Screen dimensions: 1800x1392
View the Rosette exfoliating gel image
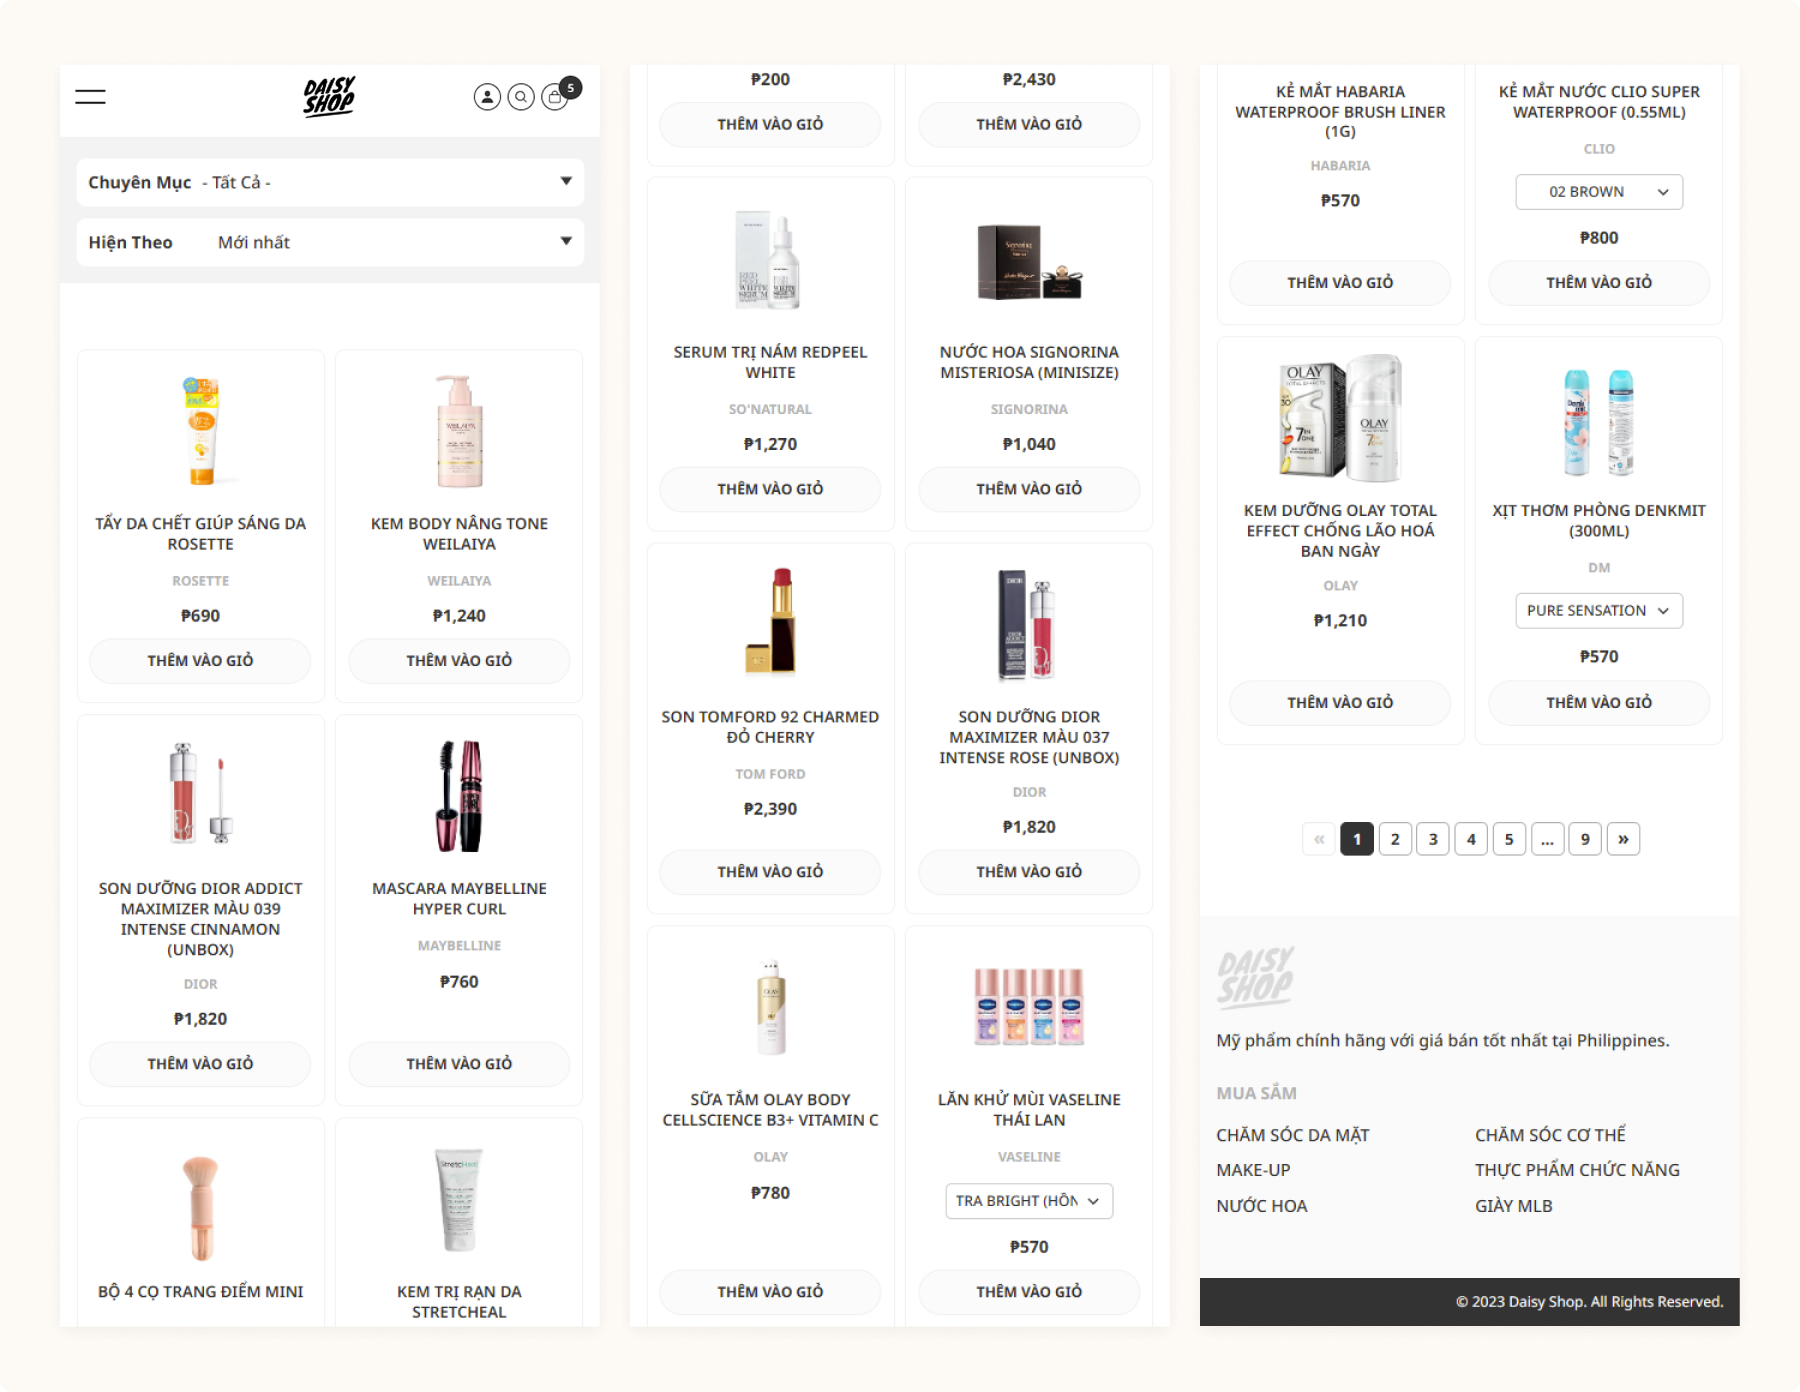201,431
